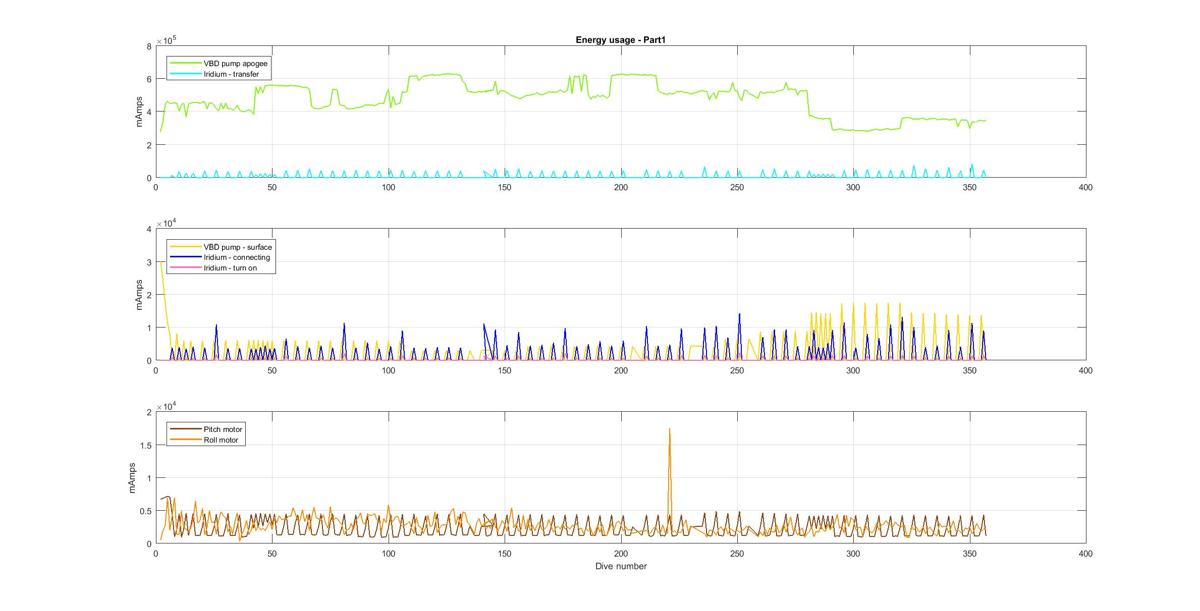Click the top plot's 'mAmps' y-axis label

138,112
